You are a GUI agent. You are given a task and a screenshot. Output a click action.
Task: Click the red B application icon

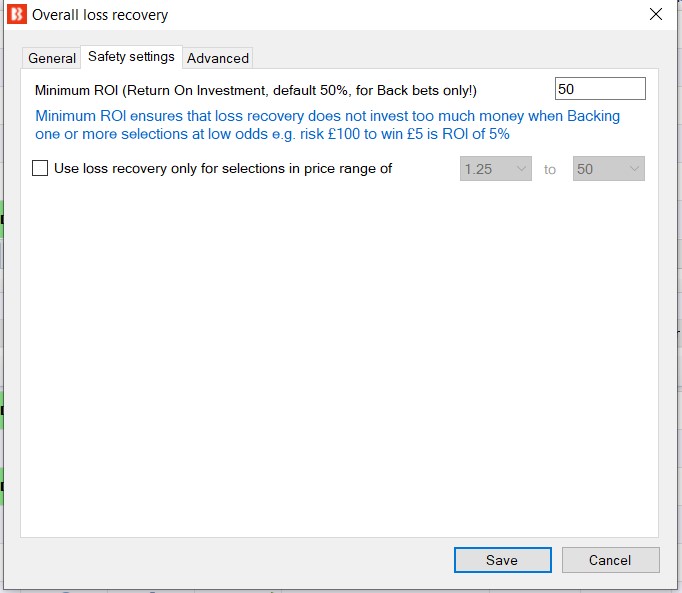coord(17,14)
